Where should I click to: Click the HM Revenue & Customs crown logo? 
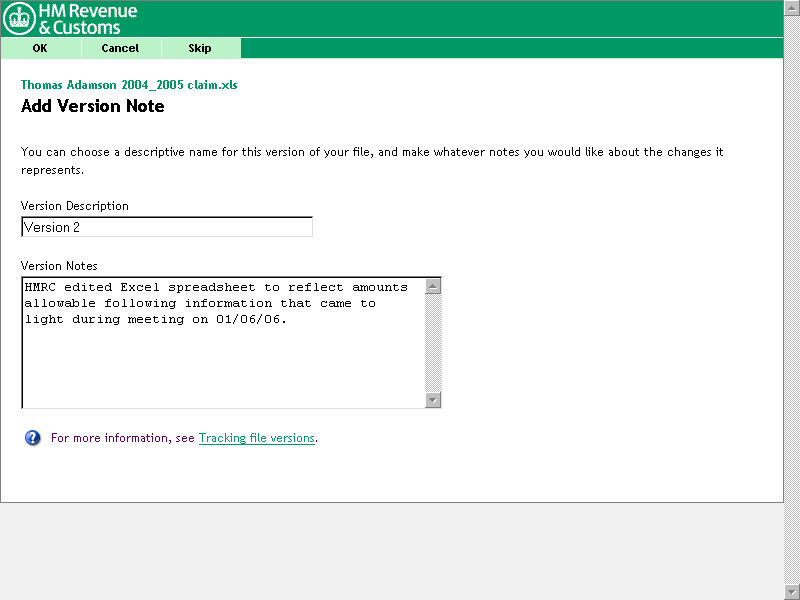coord(20,19)
